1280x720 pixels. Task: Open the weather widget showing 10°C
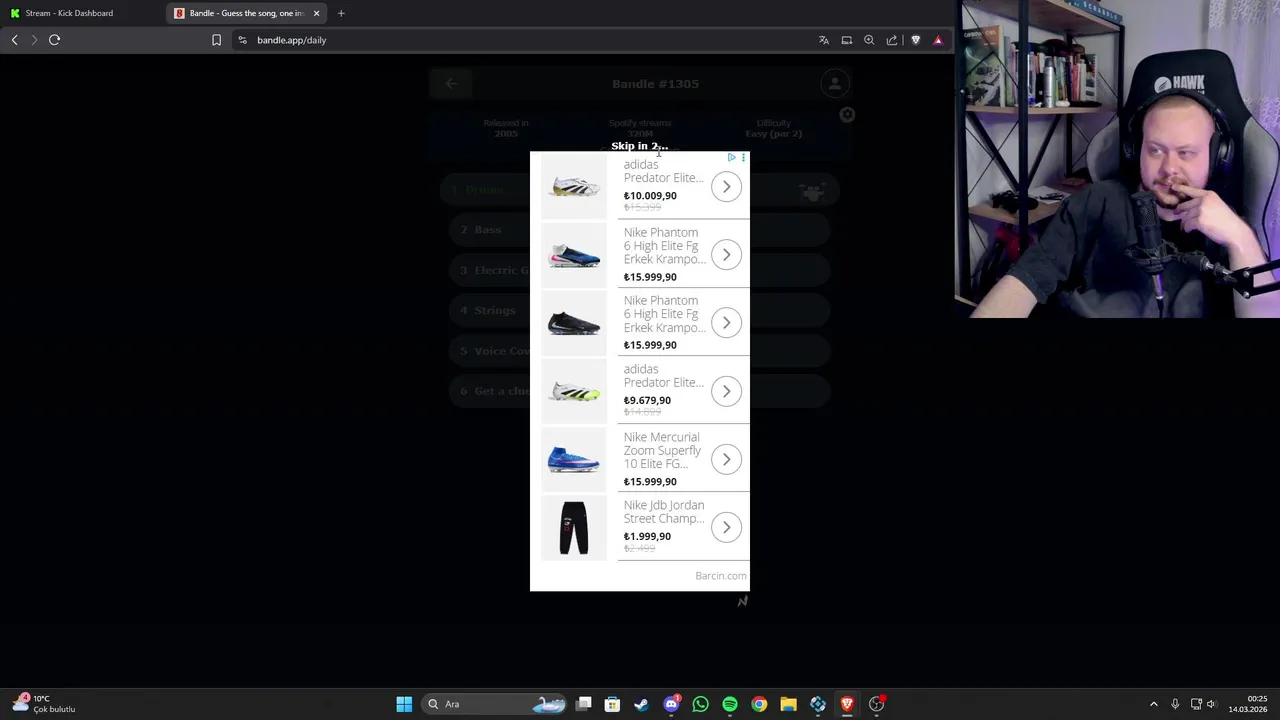coord(44,704)
